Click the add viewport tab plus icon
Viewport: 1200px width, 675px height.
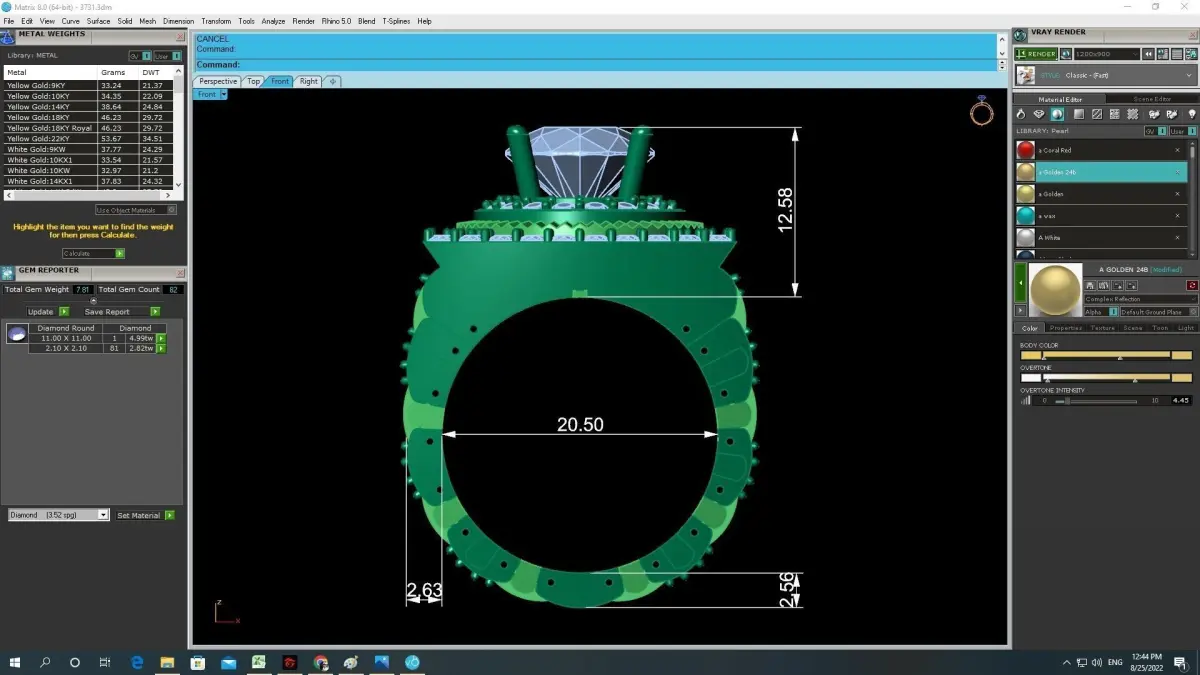(x=333, y=81)
